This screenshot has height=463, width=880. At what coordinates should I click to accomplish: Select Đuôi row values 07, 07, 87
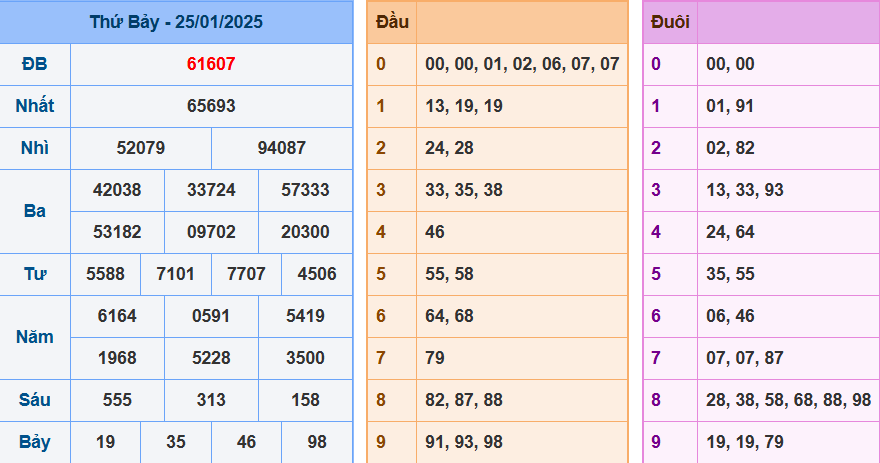[x=745, y=358]
